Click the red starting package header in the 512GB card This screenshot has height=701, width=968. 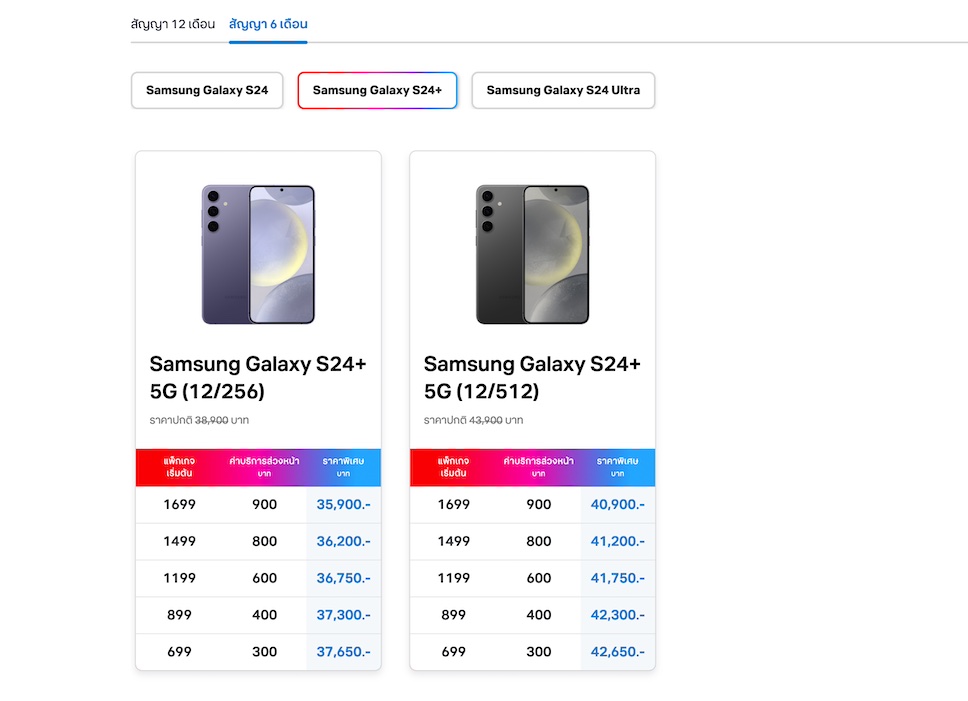[454, 467]
